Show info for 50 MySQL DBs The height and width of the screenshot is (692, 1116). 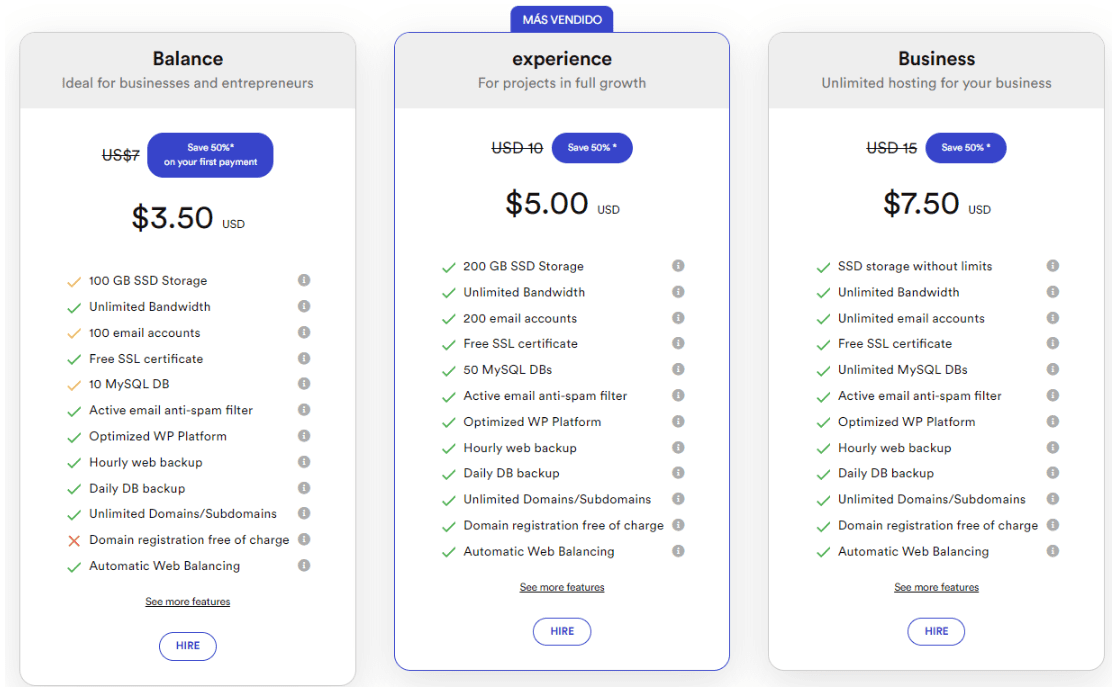point(678,369)
